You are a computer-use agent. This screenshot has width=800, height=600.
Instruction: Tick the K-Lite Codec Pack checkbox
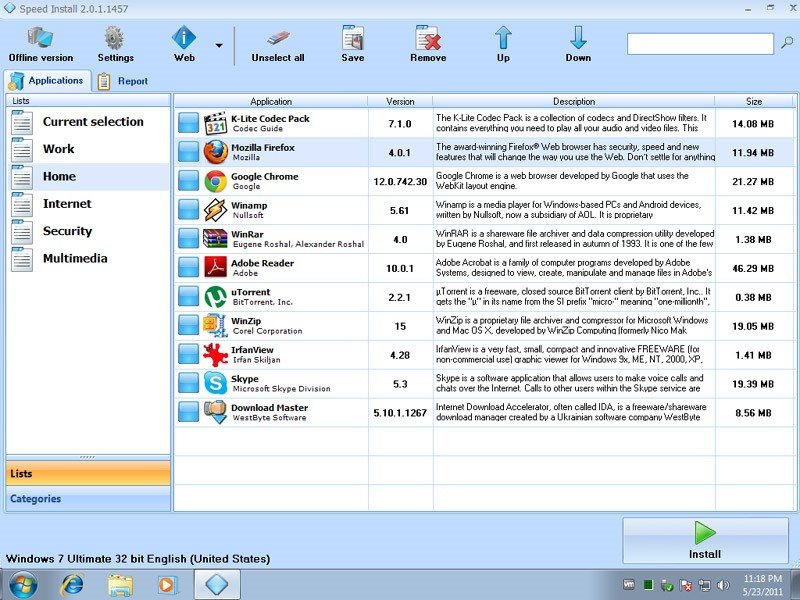(188, 123)
